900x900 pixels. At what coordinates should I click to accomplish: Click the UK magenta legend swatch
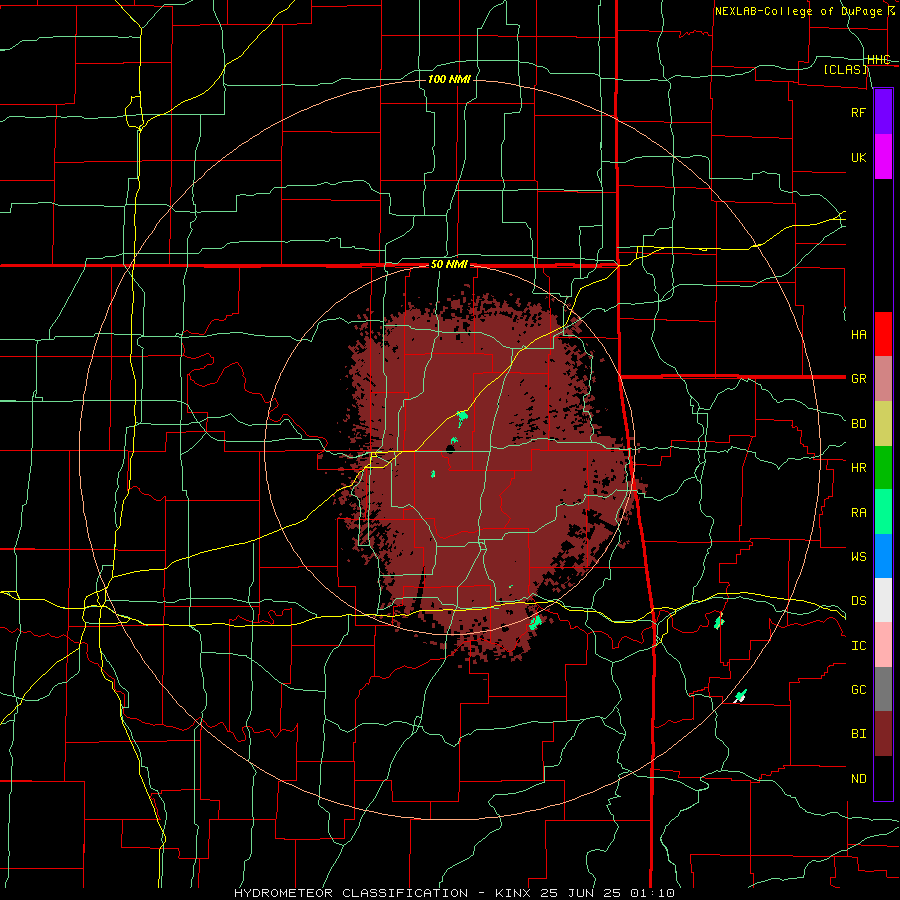point(883,157)
